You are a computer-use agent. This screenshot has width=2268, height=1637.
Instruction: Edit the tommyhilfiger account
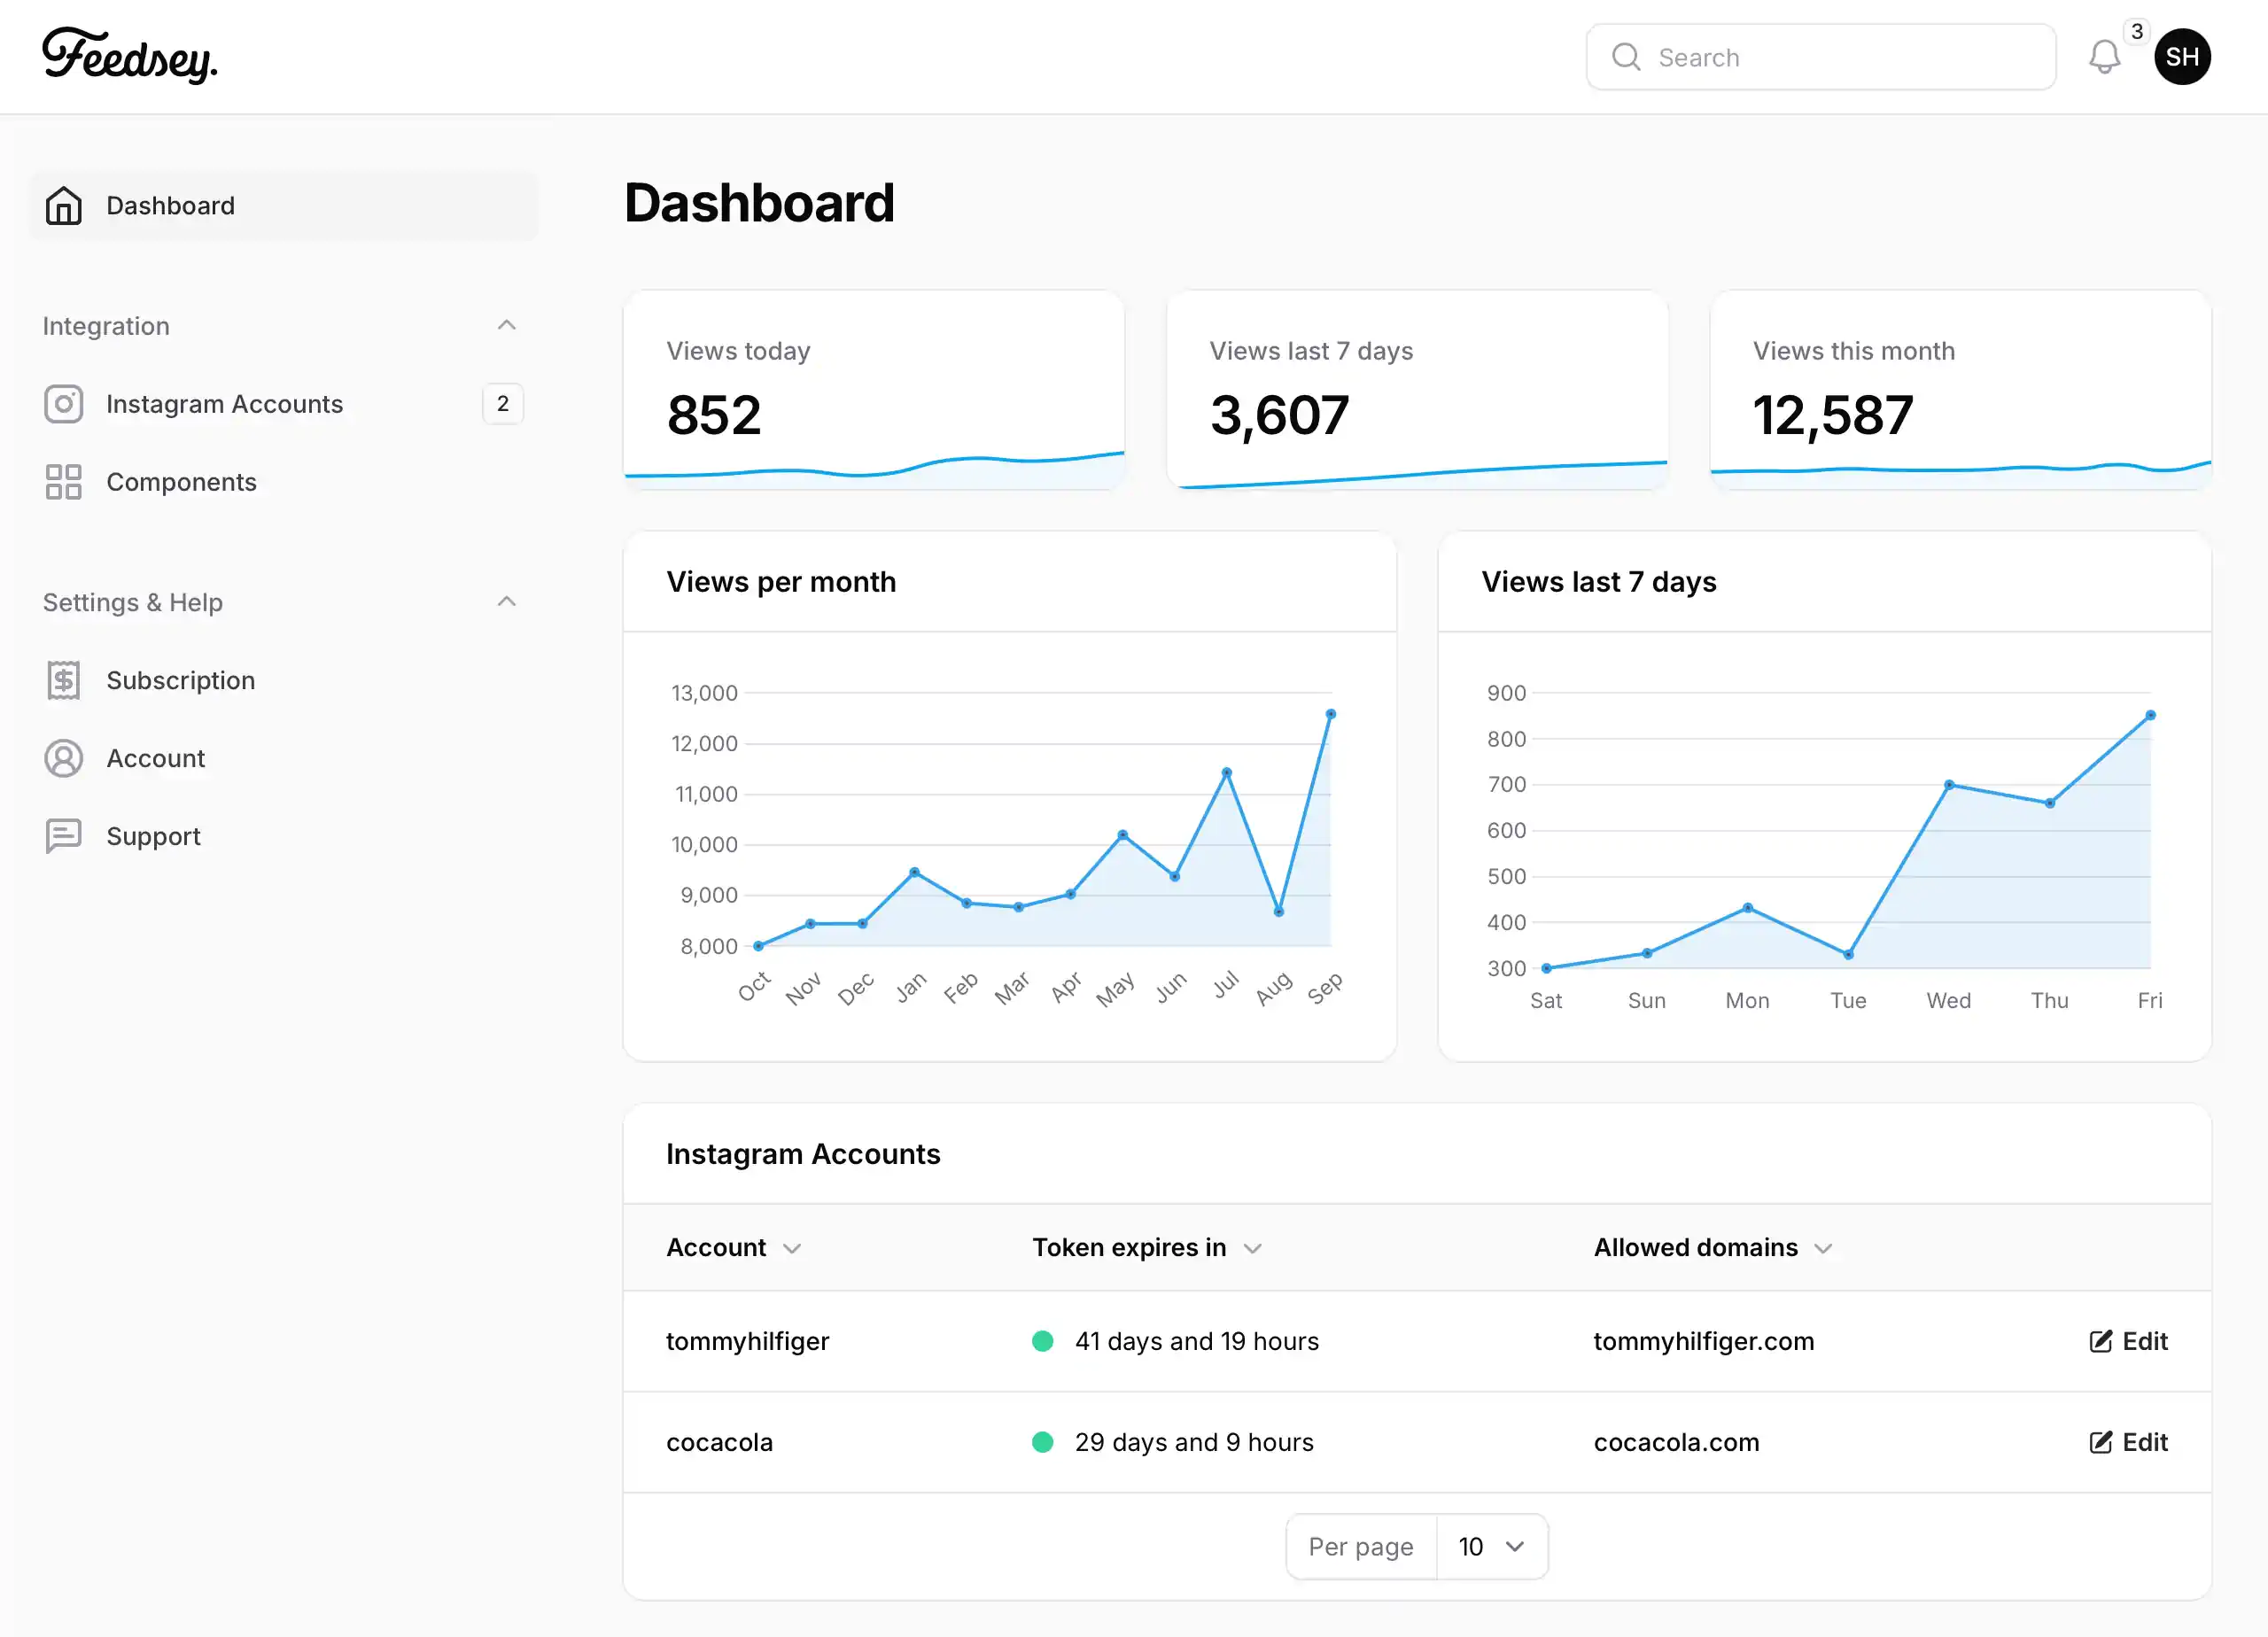pos(2128,1341)
